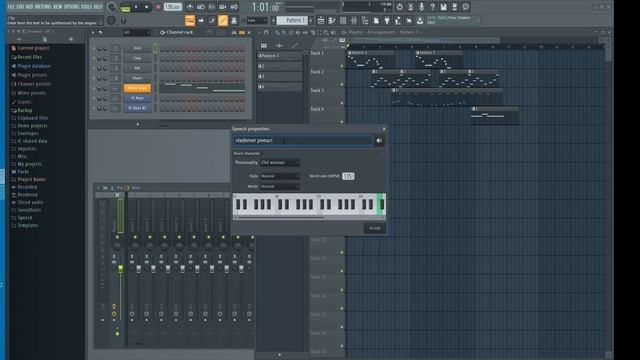Arm the red Record button
Image resolution: width=640 pixels, height=360 pixels.
(158, 7)
